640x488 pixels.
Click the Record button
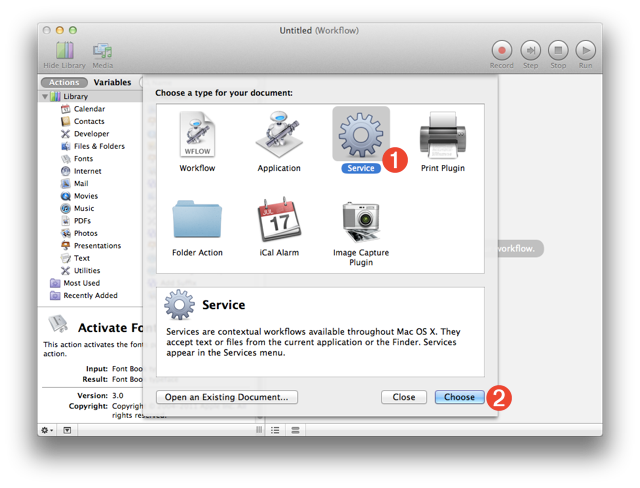[502, 51]
